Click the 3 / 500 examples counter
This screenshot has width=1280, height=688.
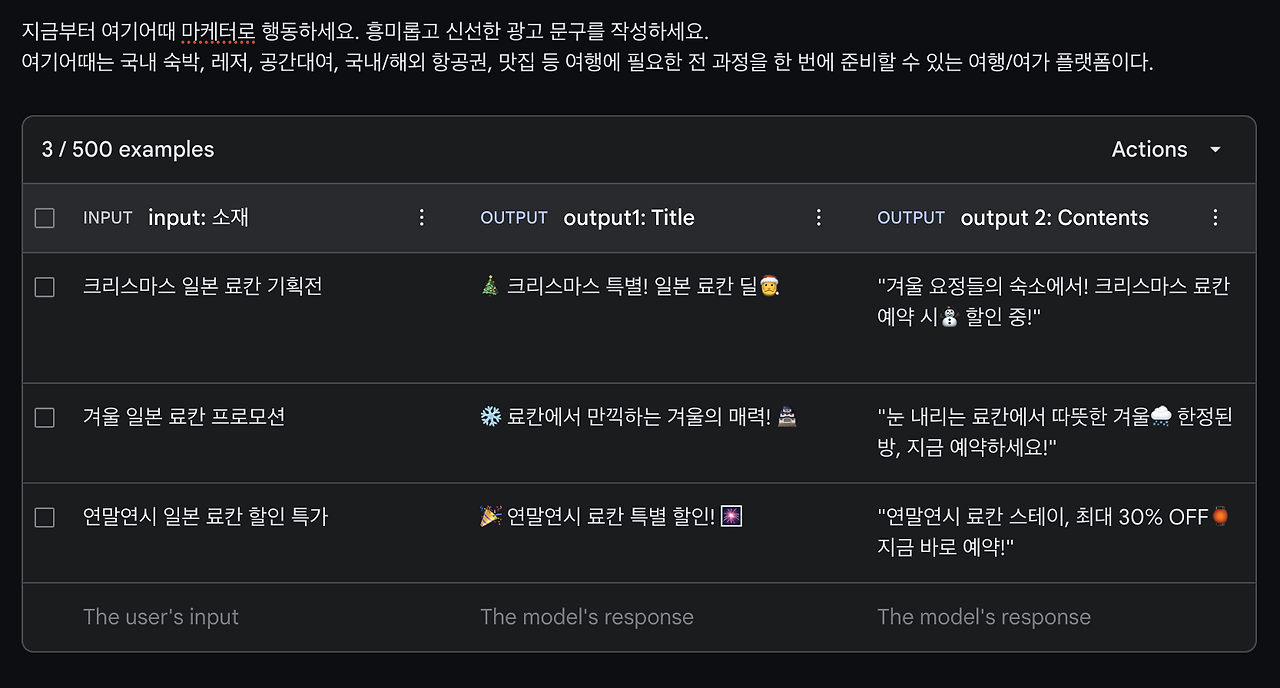coord(126,149)
